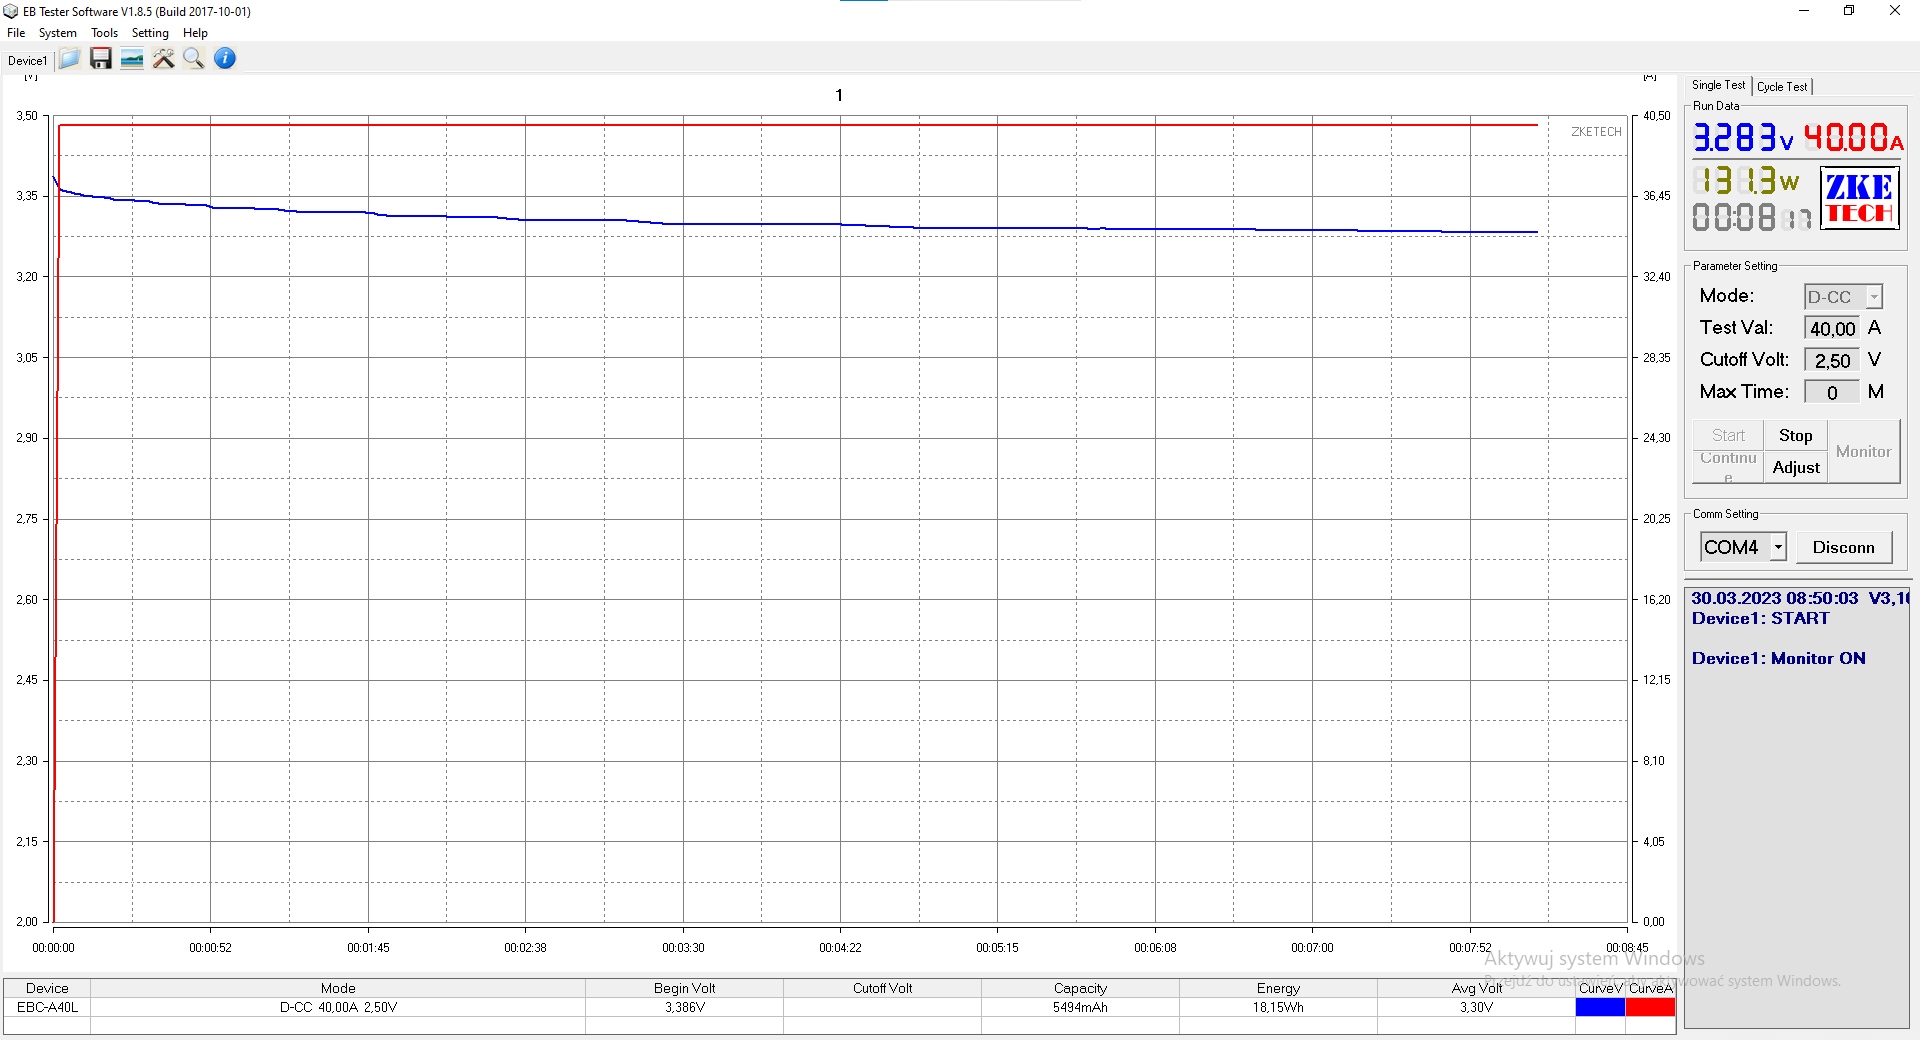Click the 3,386V begin volt value

tap(685, 1007)
